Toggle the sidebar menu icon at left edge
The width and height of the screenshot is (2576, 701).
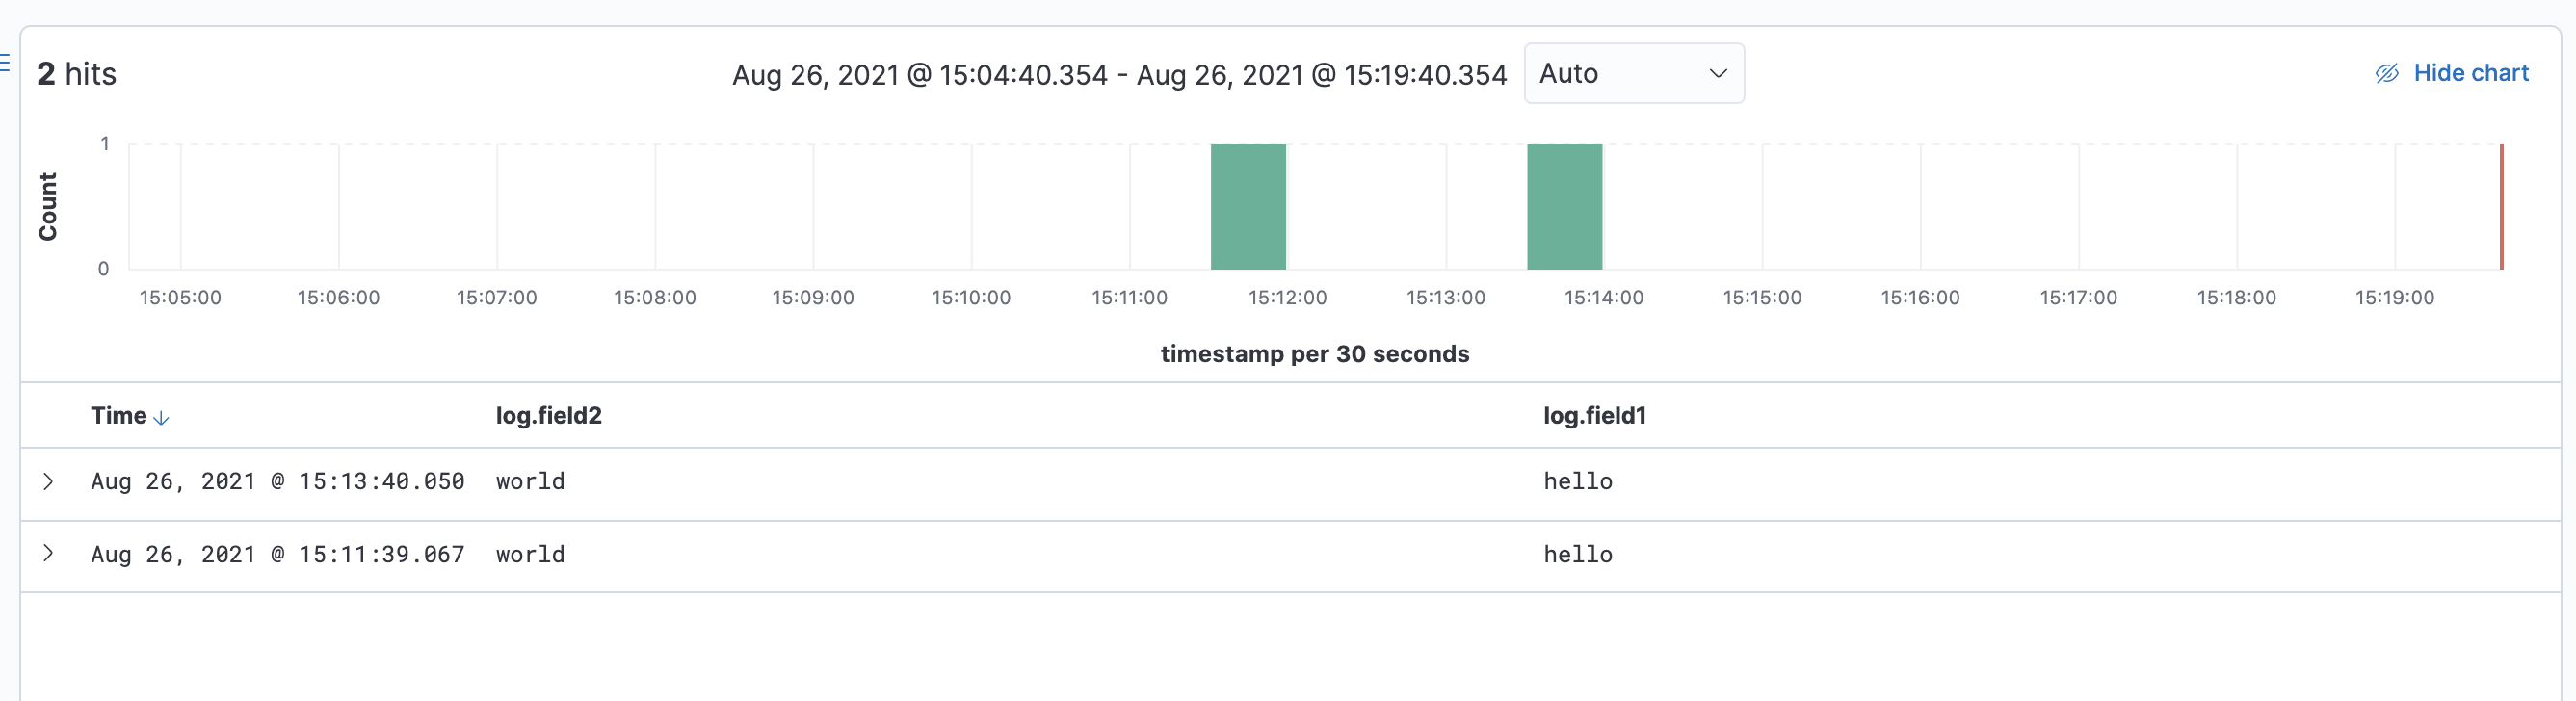point(4,62)
